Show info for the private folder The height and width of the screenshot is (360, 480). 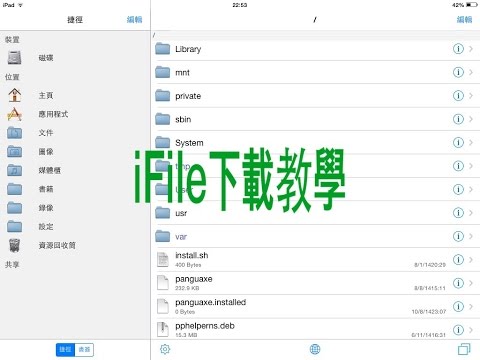click(458, 96)
